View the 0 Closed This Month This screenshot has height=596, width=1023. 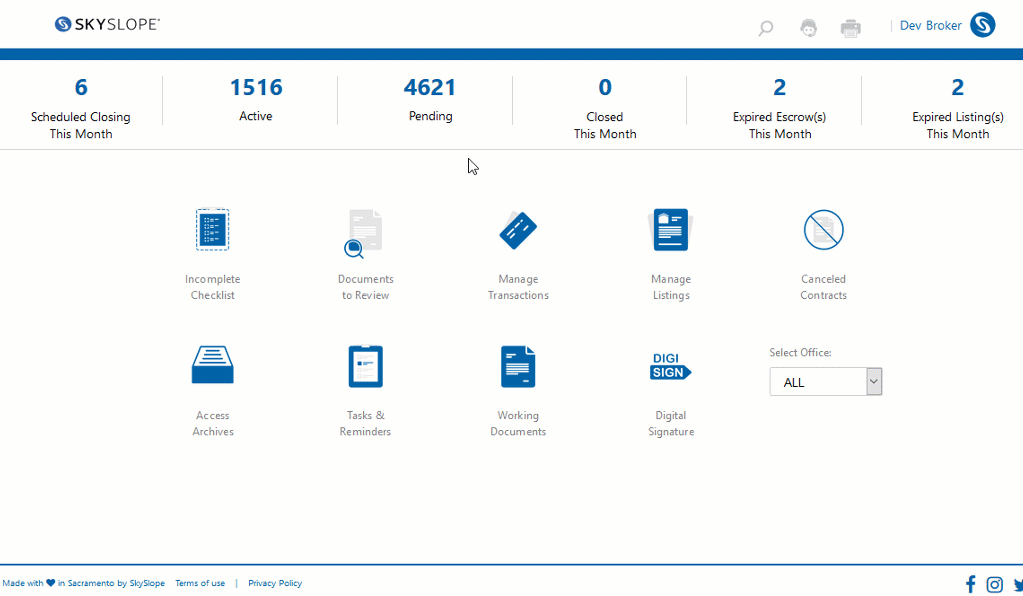605,108
